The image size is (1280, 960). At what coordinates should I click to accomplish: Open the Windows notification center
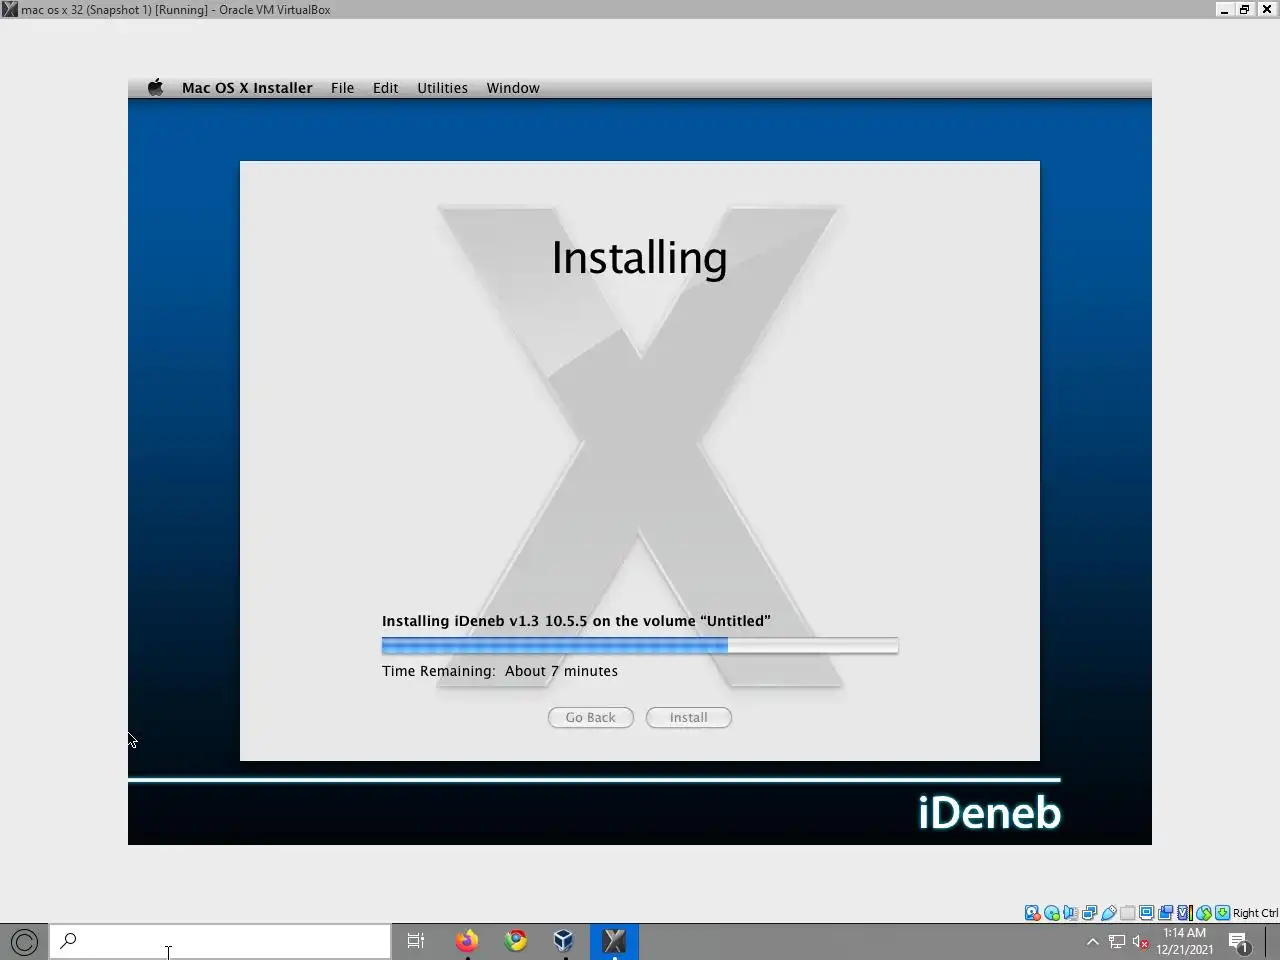[1239, 942]
